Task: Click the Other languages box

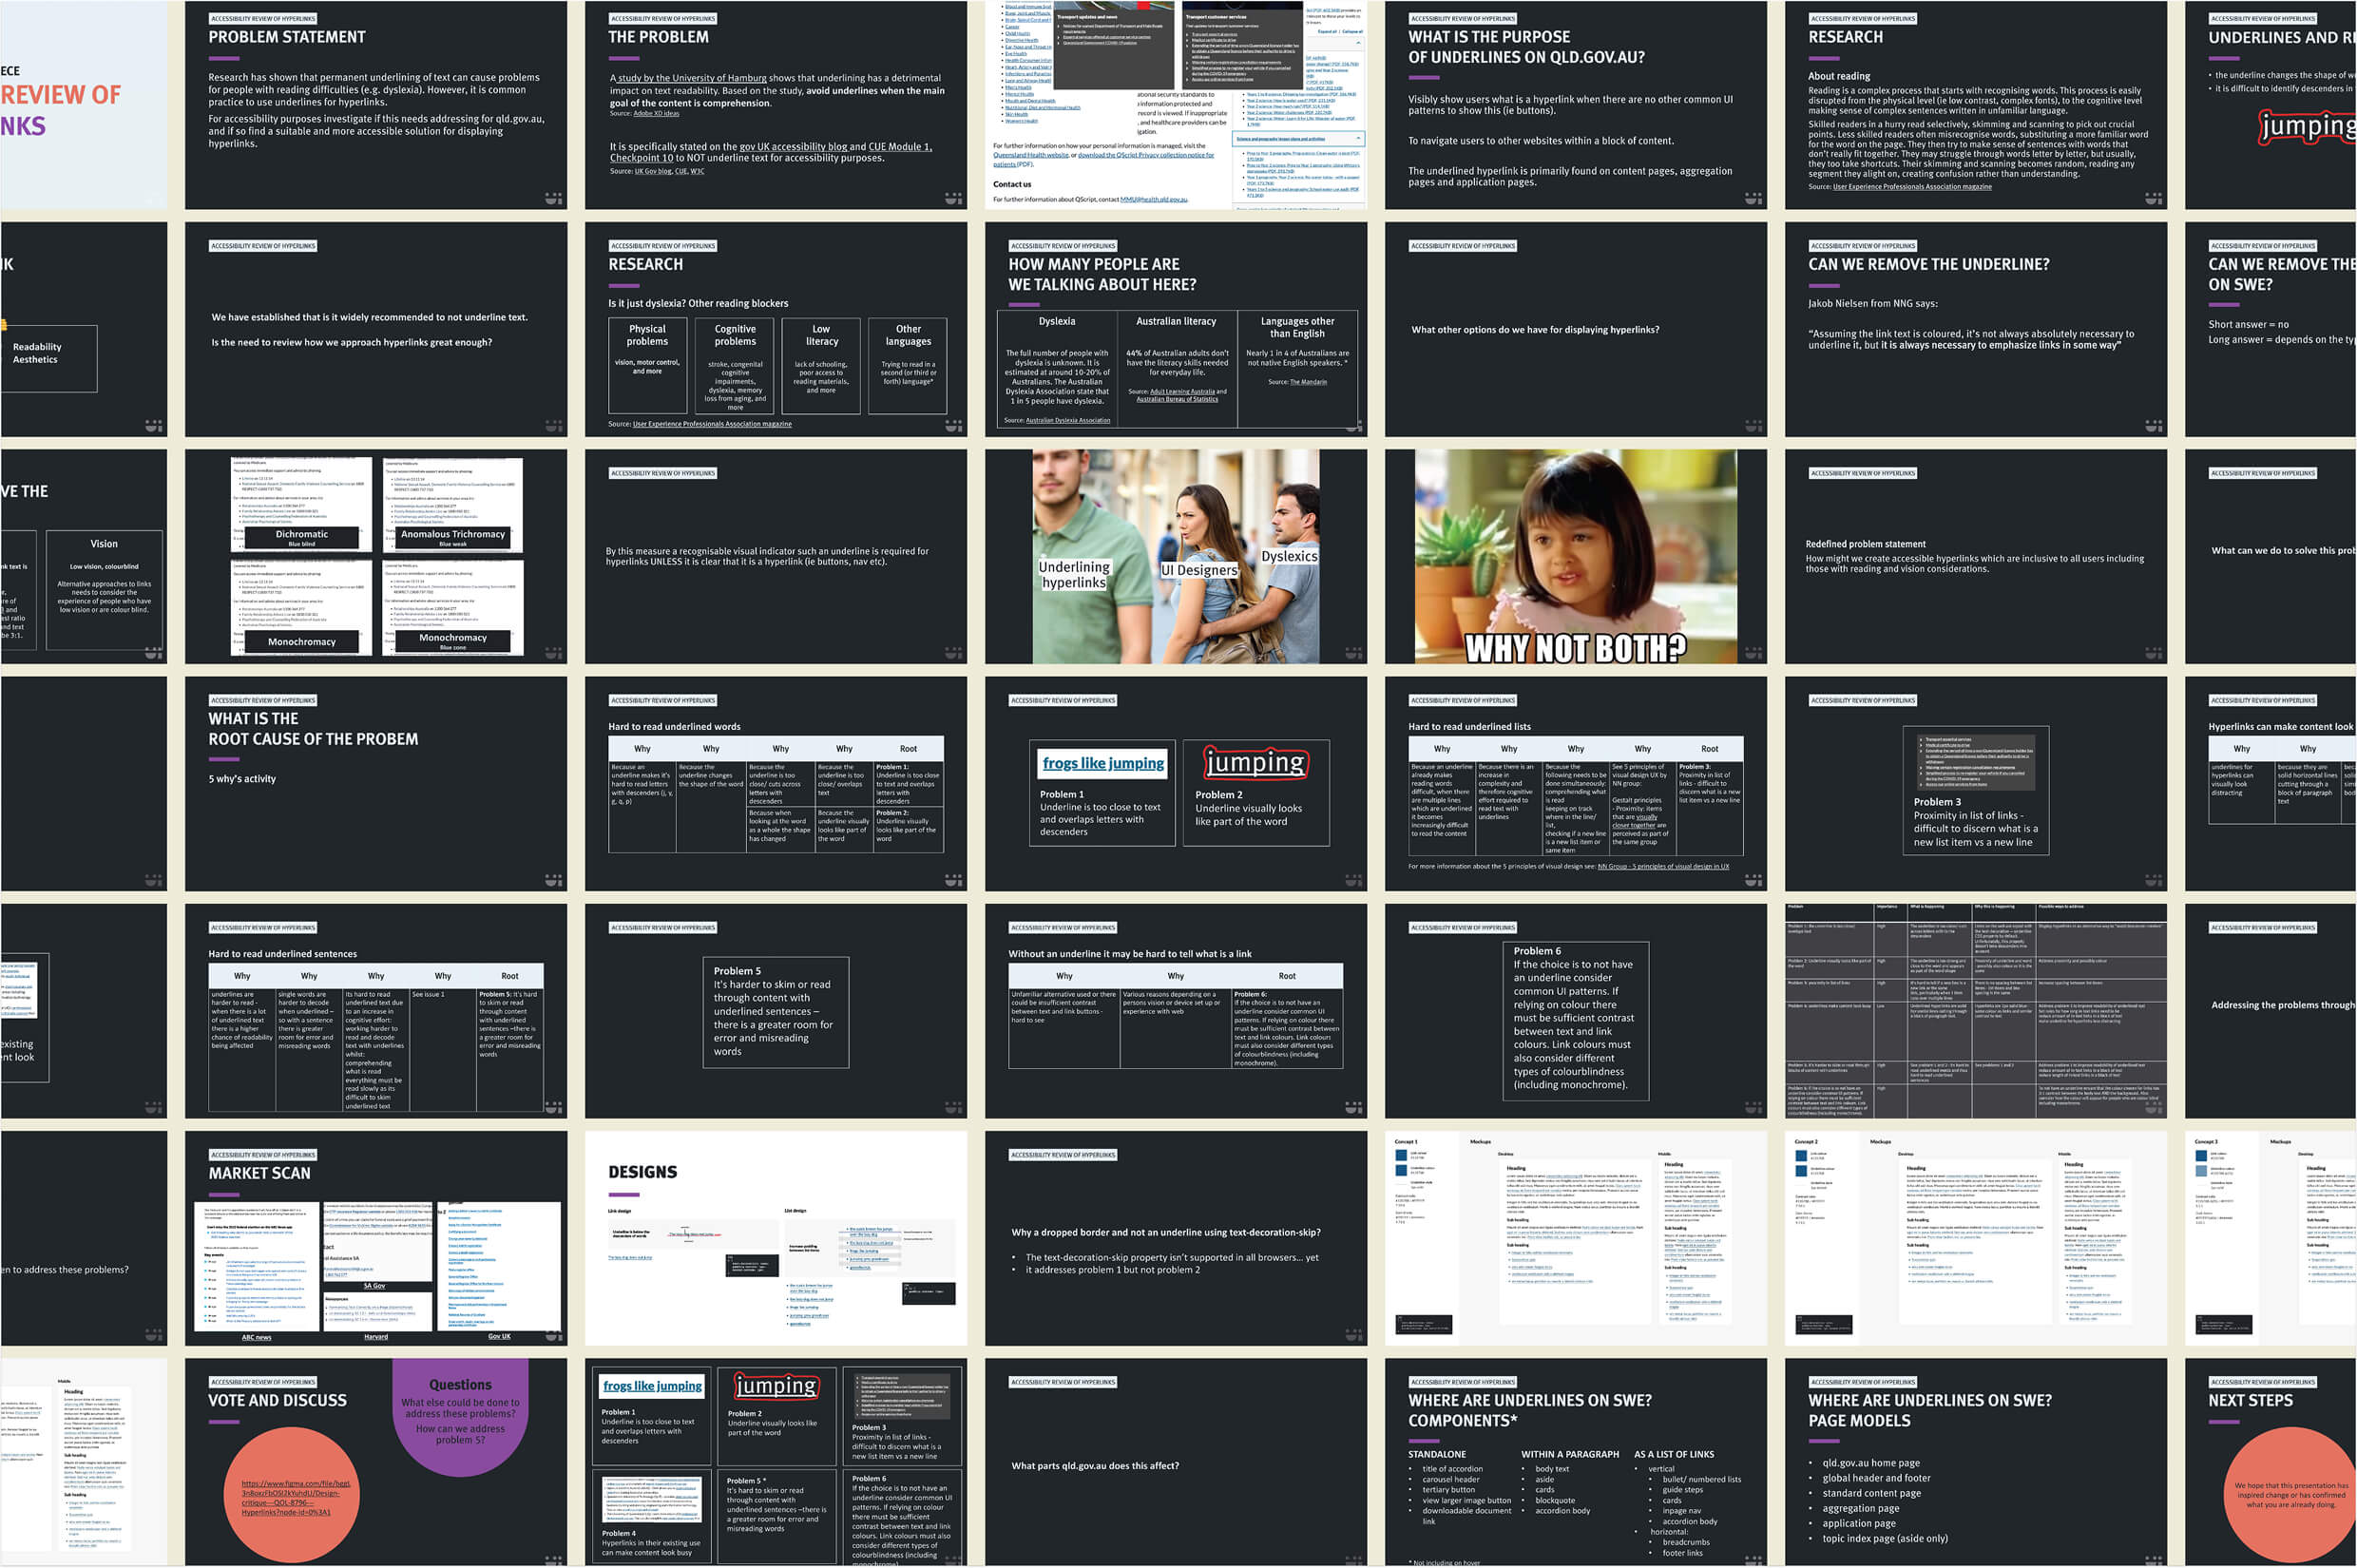Action: (x=908, y=366)
